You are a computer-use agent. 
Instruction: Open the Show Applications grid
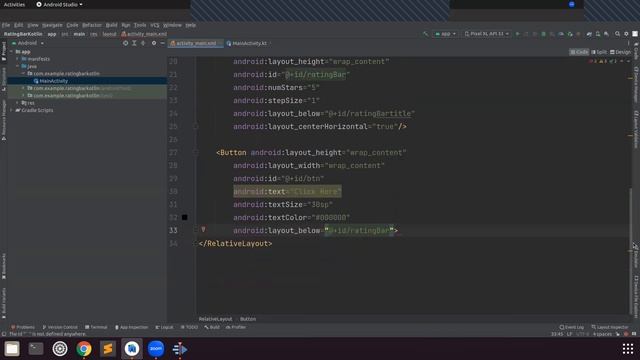point(628,349)
